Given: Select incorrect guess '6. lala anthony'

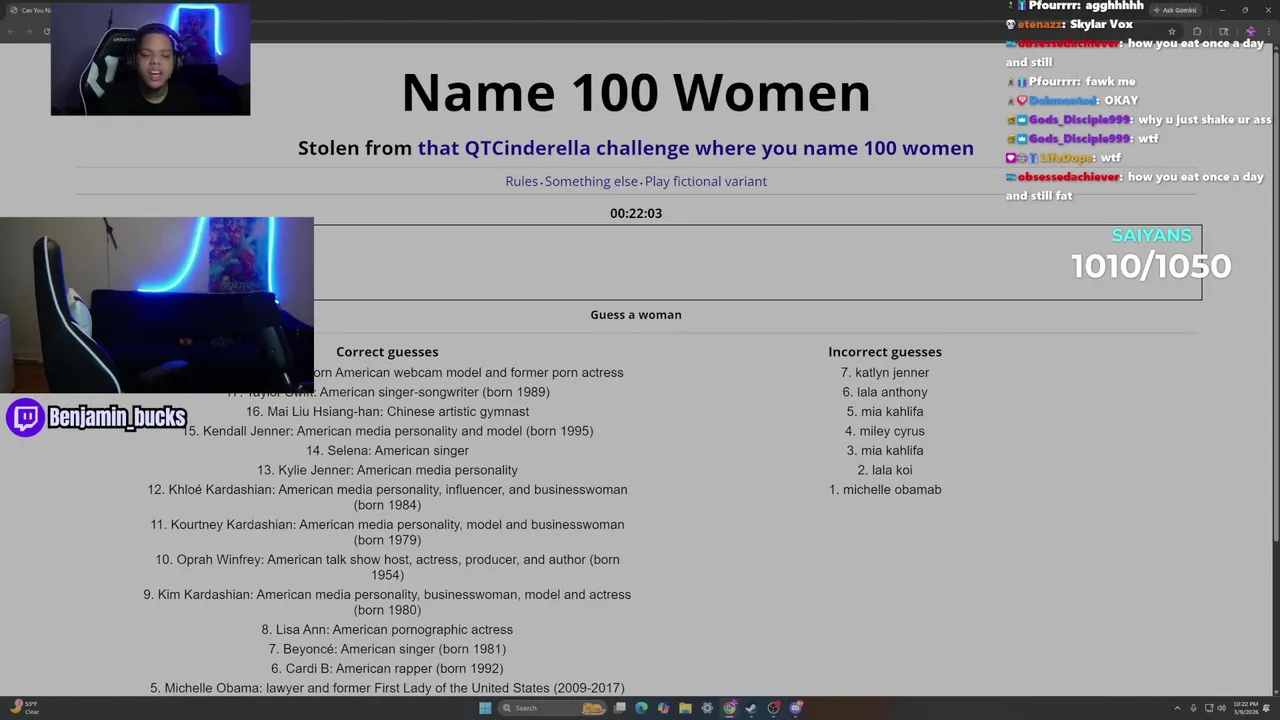Looking at the screenshot, I should tap(885, 392).
